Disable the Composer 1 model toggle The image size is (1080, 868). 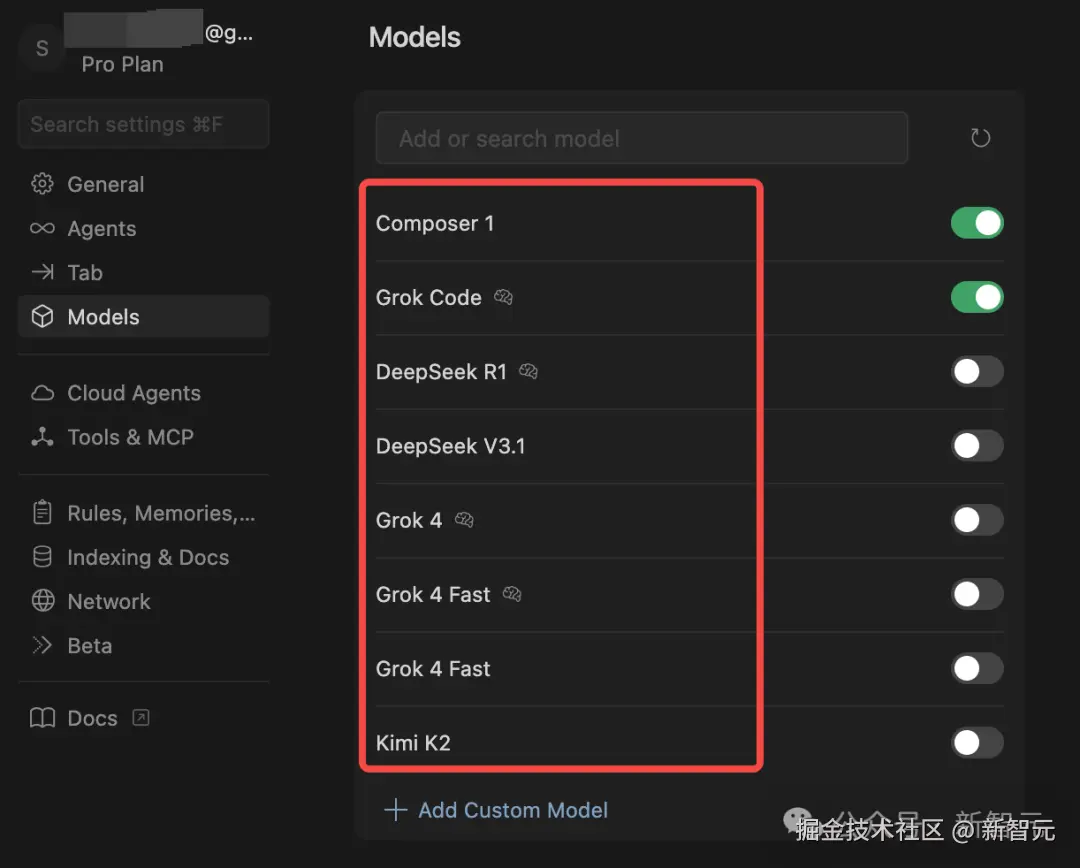coord(976,223)
